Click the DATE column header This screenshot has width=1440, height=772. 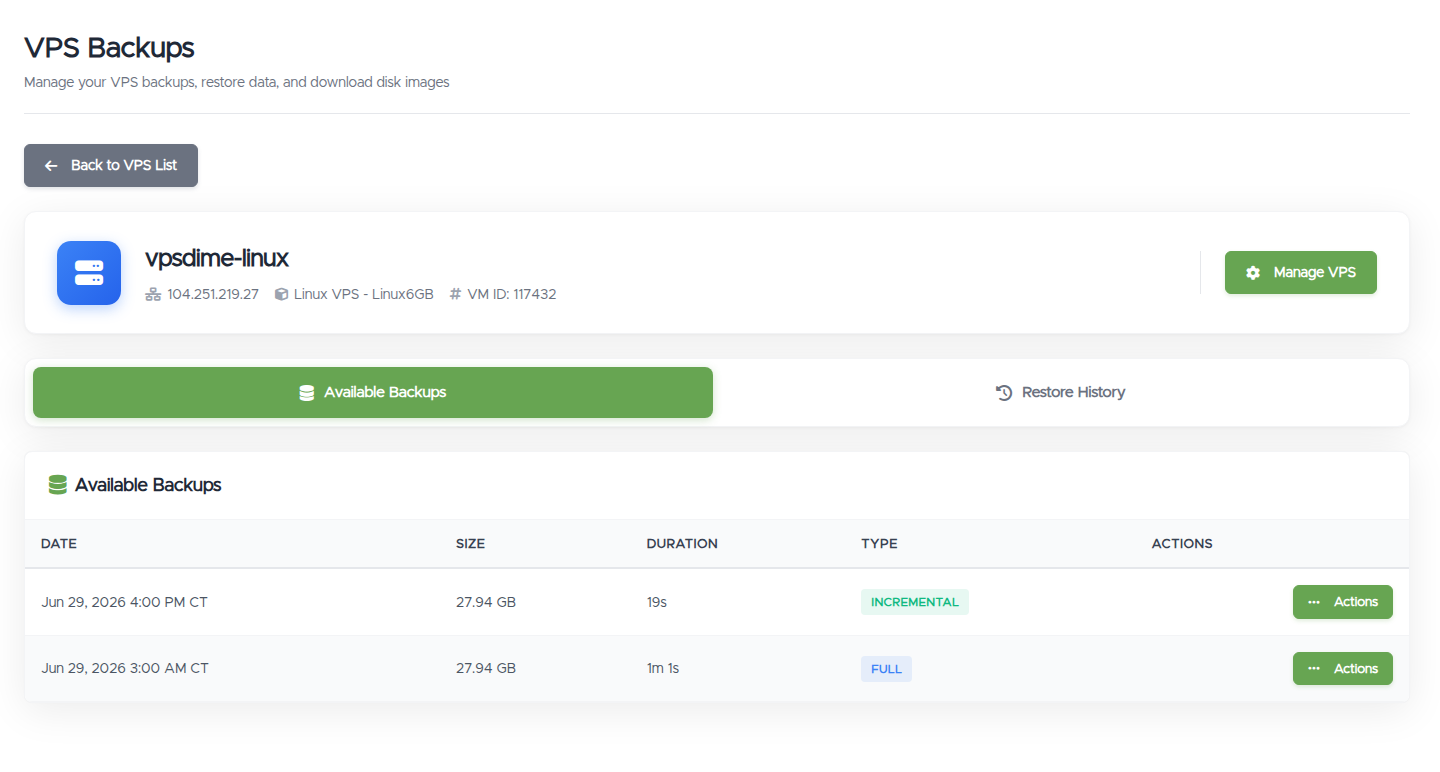click(x=59, y=544)
